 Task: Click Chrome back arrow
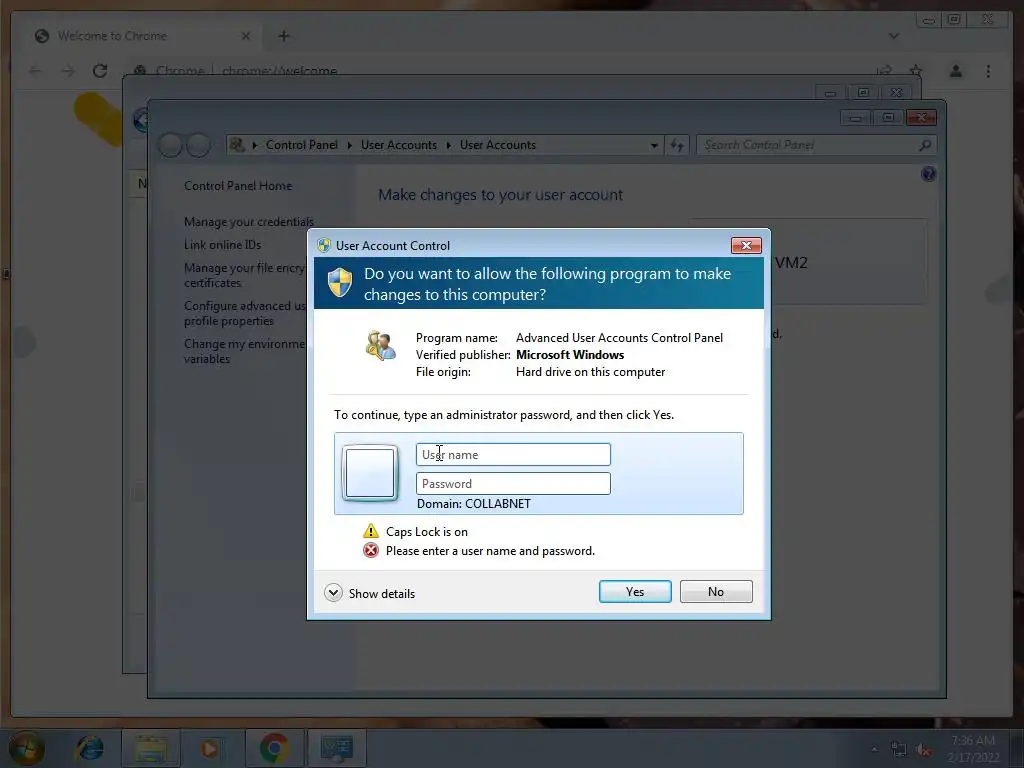click(x=36, y=71)
